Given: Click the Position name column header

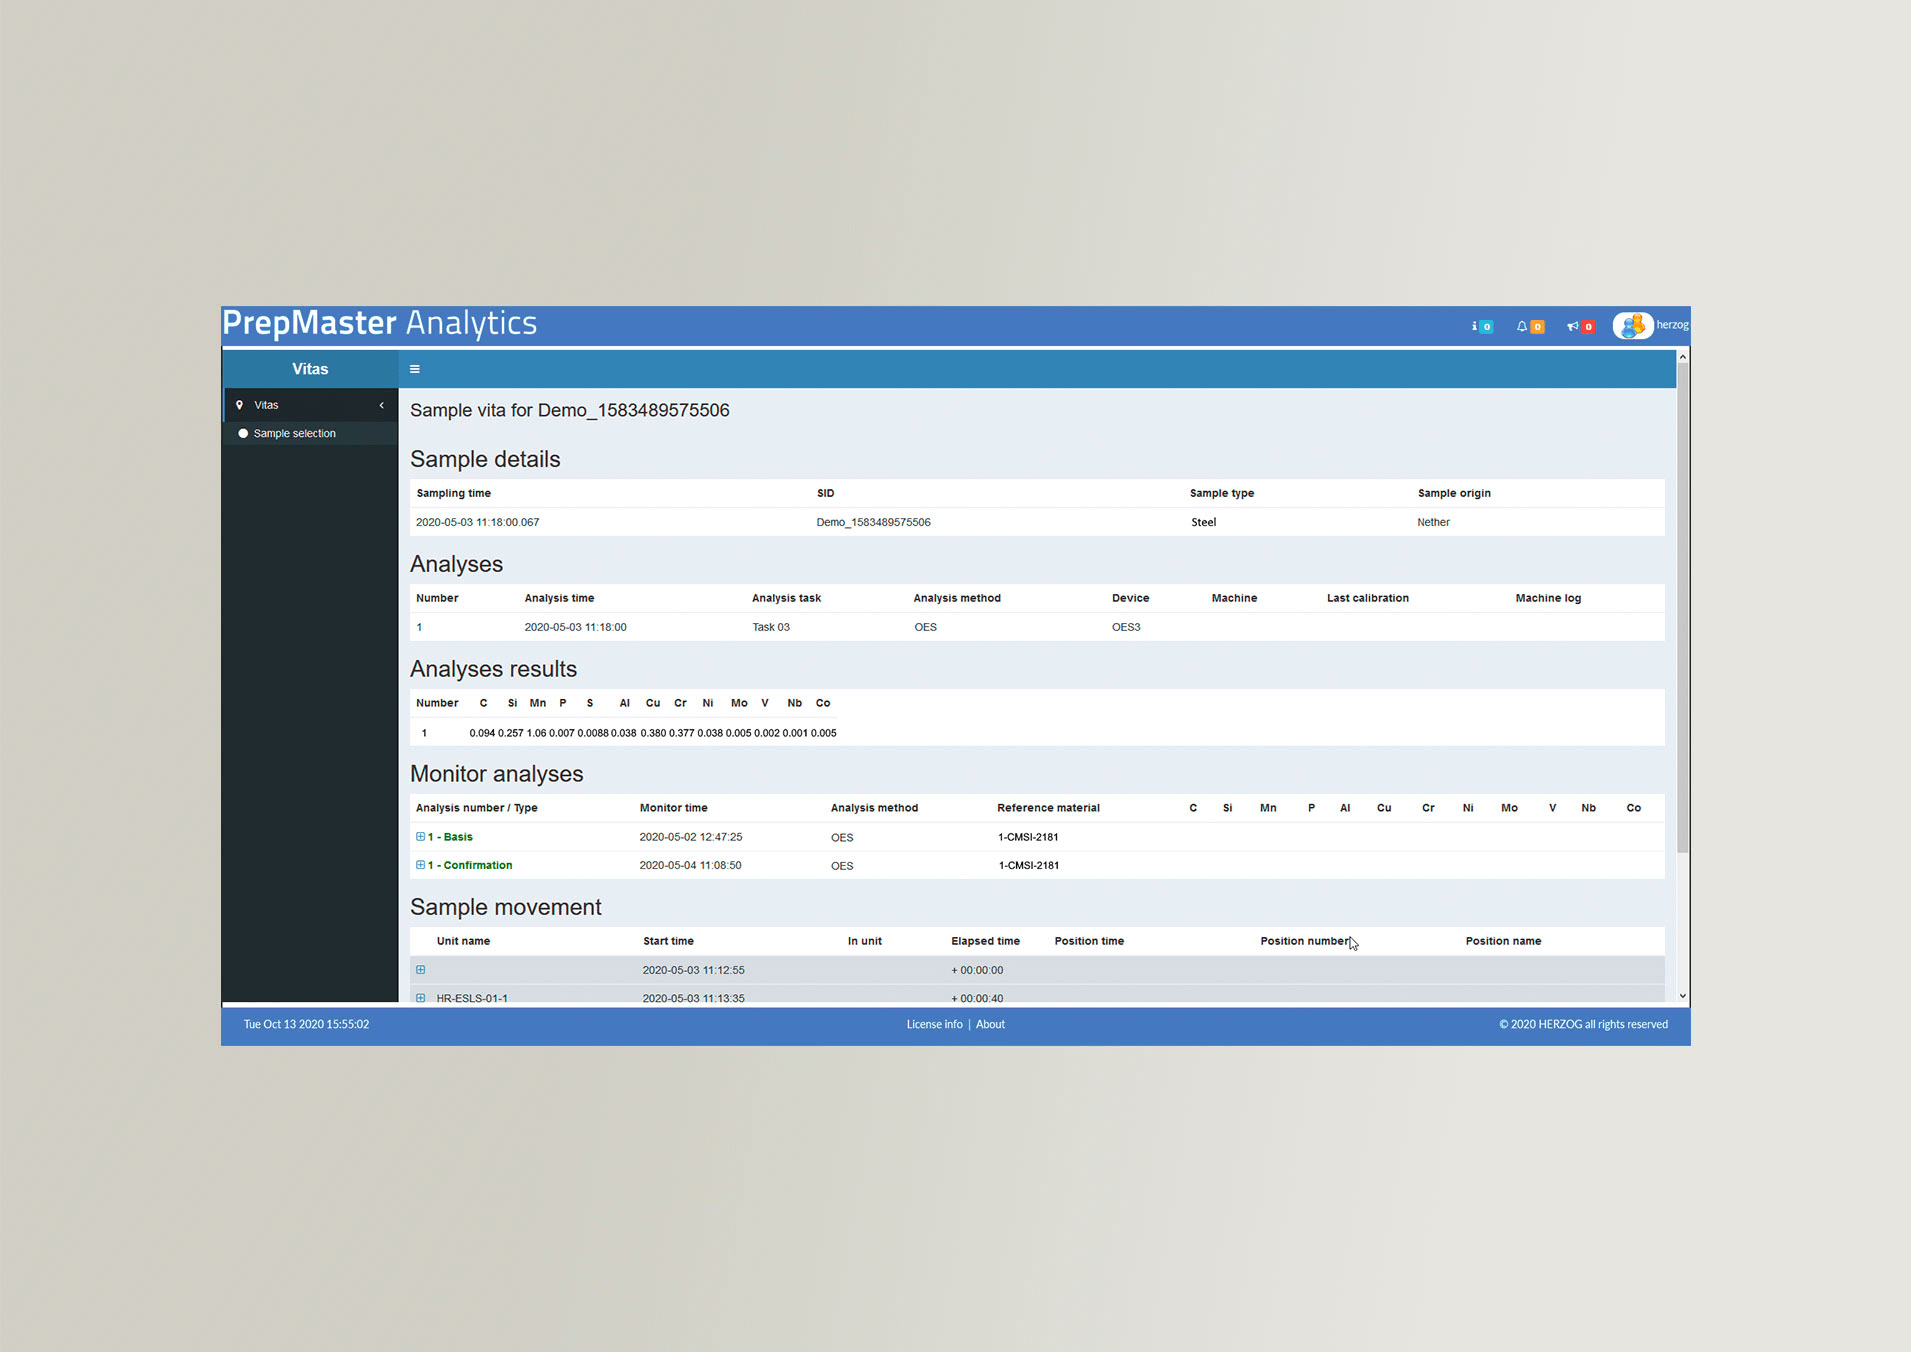Looking at the screenshot, I should 1503,941.
